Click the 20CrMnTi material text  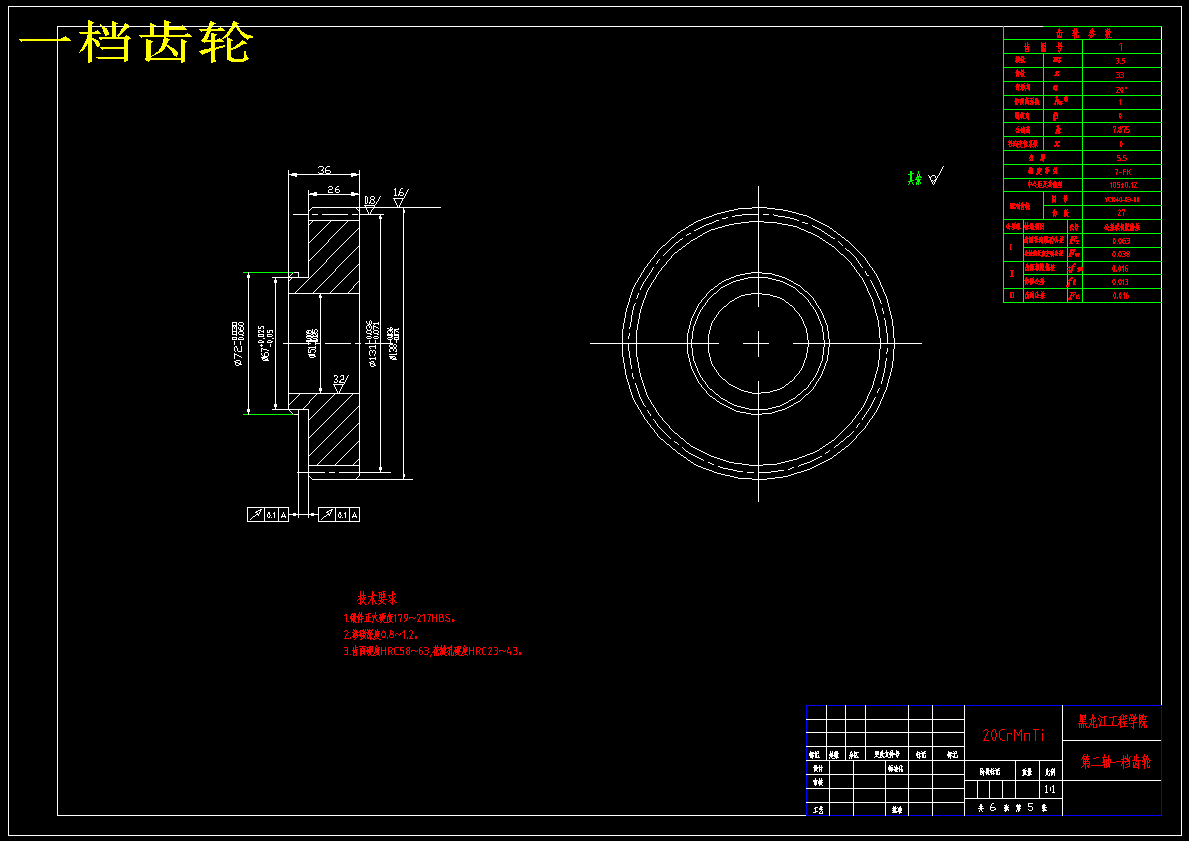pyautogui.click(x=1013, y=736)
